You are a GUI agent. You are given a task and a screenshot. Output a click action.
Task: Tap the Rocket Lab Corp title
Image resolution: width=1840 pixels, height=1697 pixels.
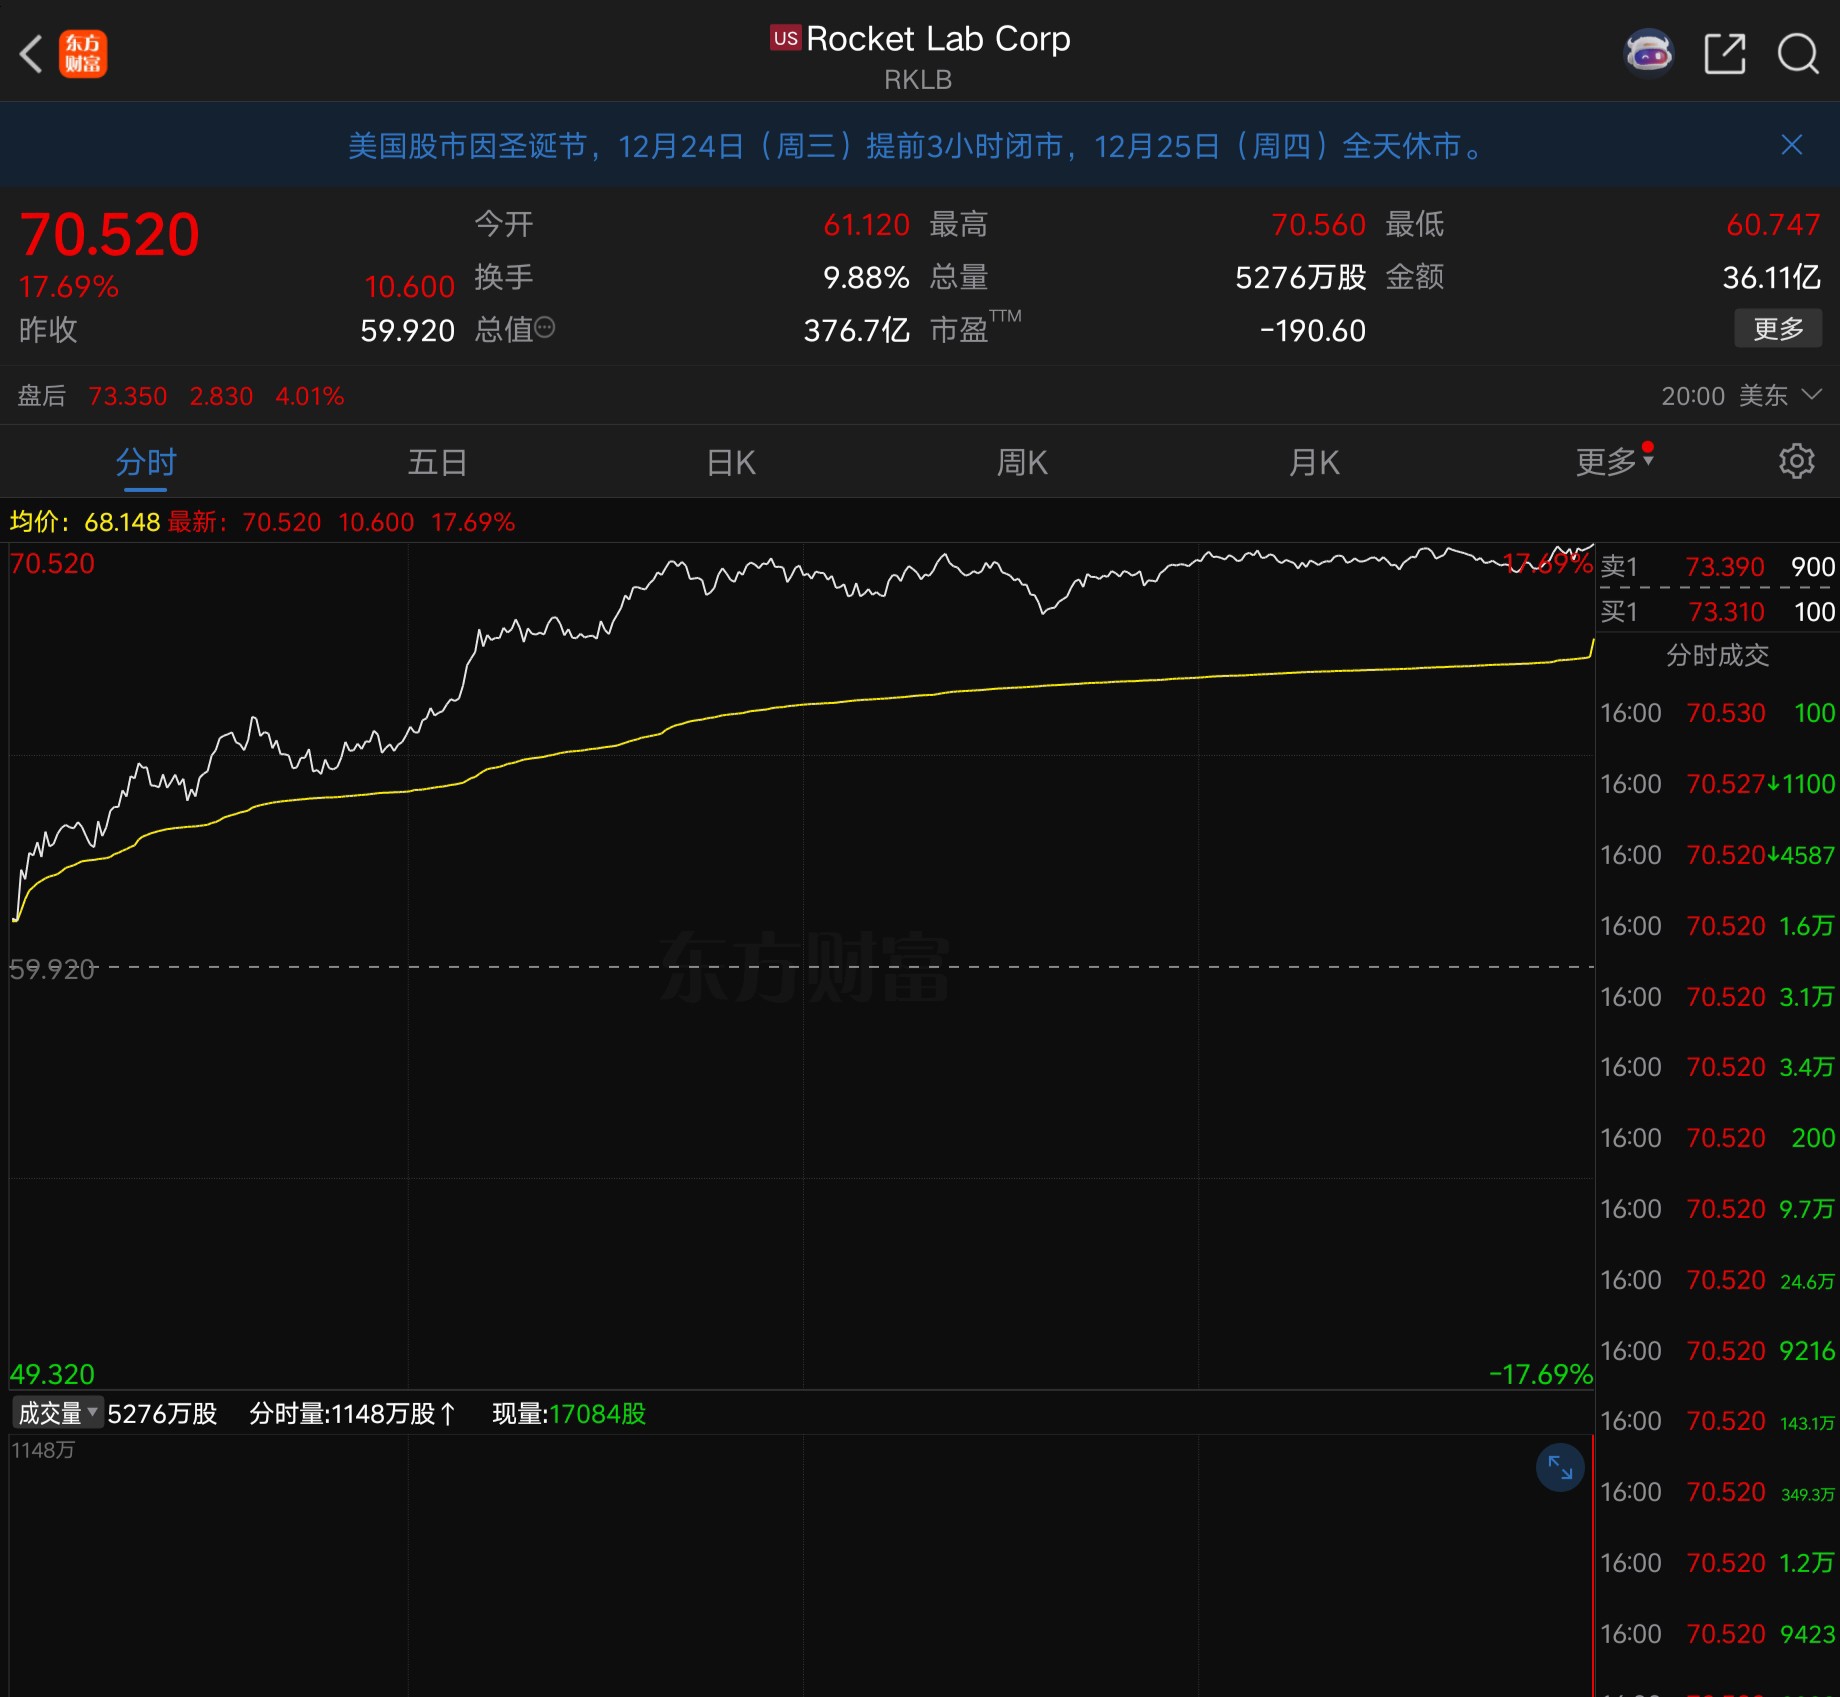click(938, 39)
